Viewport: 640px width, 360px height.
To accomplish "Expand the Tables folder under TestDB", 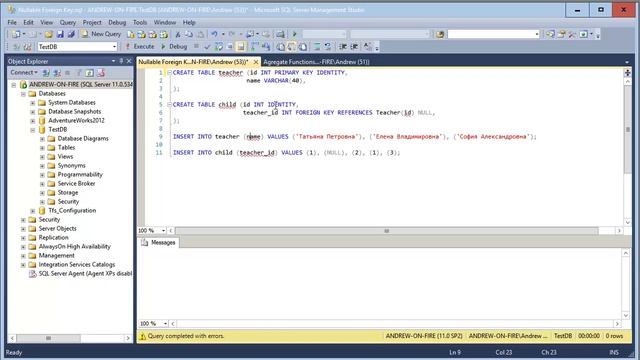I will coord(42,148).
